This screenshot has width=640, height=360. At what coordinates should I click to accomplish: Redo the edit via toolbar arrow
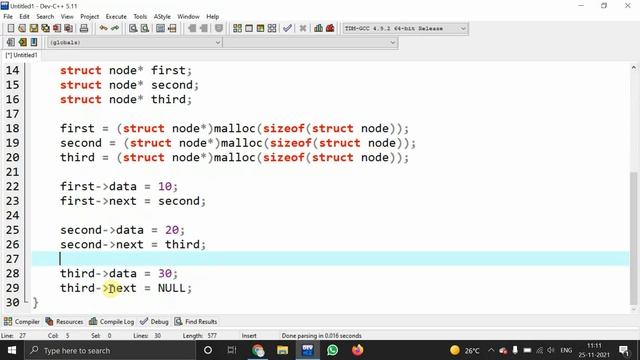point(115,28)
